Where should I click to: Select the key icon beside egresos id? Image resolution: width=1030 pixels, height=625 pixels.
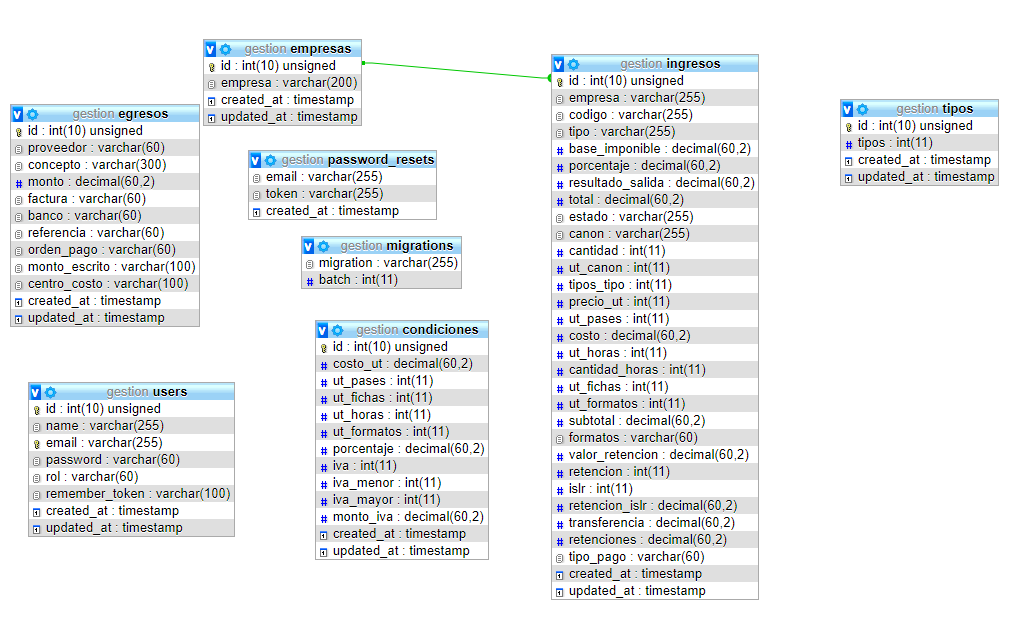point(18,132)
